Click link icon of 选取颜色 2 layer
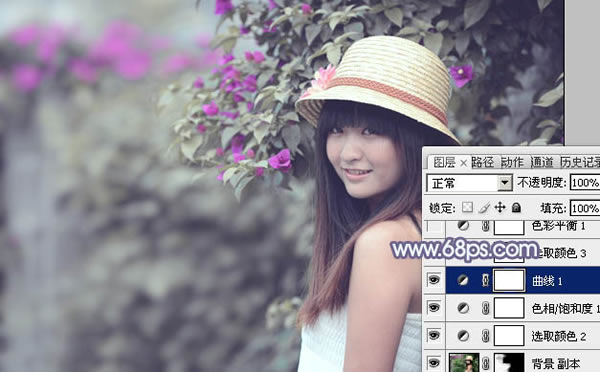The image size is (600, 372). (x=485, y=336)
